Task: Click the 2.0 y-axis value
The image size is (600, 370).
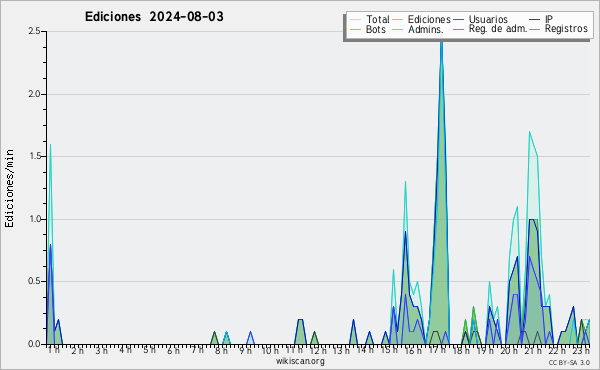Action: point(34,94)
